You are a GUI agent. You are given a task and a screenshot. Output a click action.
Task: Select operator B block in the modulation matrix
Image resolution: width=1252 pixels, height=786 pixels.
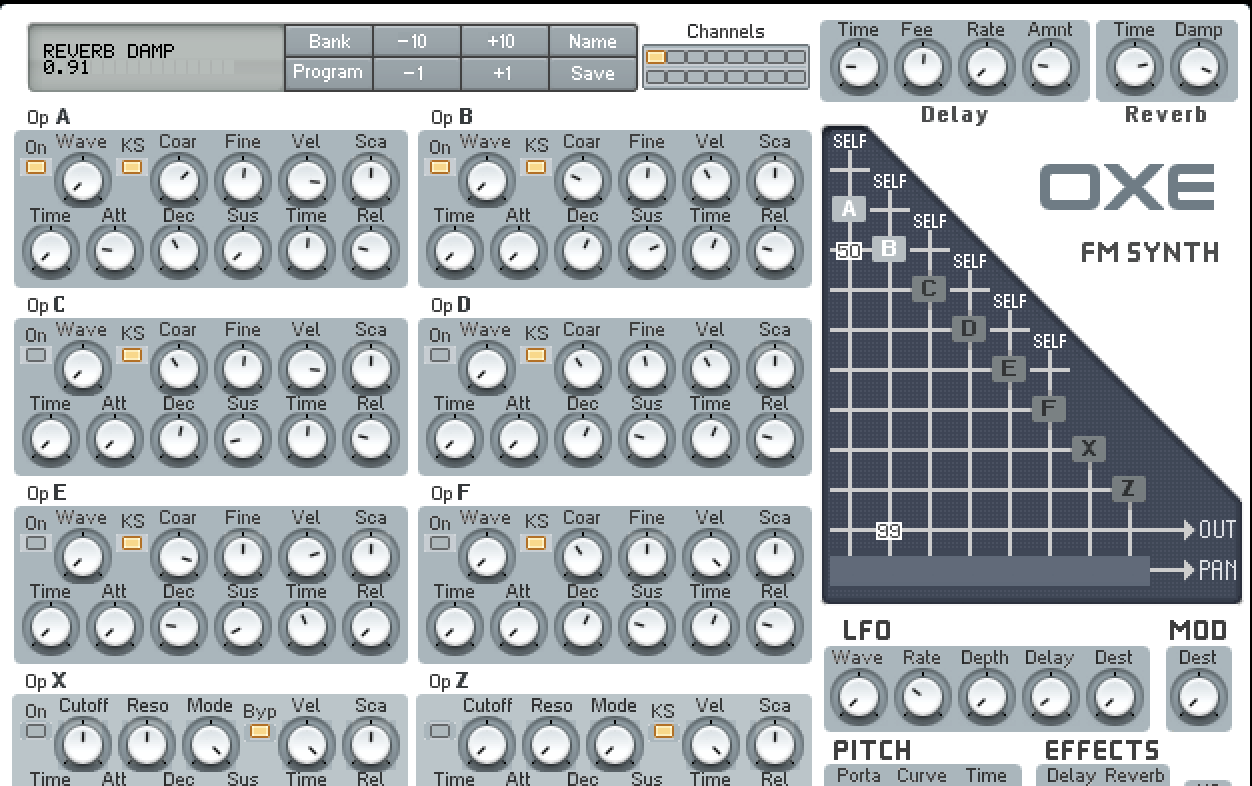(x=889, y=249)
